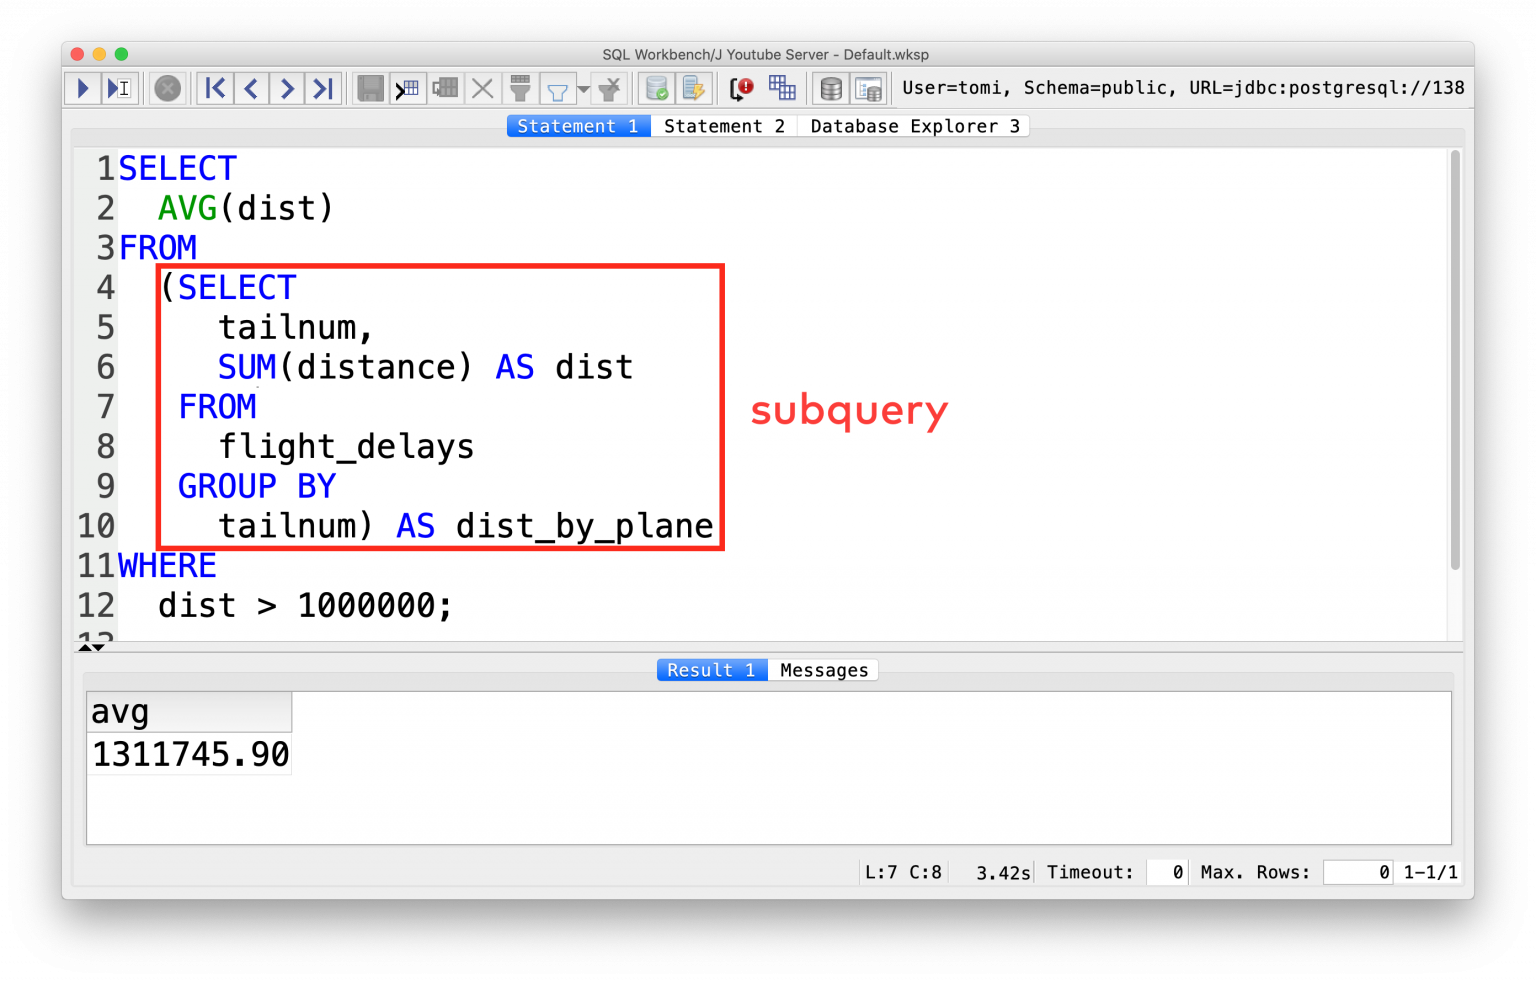Toggle ignore errors during execution
1536x981 pixels.
(x=741, y=88)
